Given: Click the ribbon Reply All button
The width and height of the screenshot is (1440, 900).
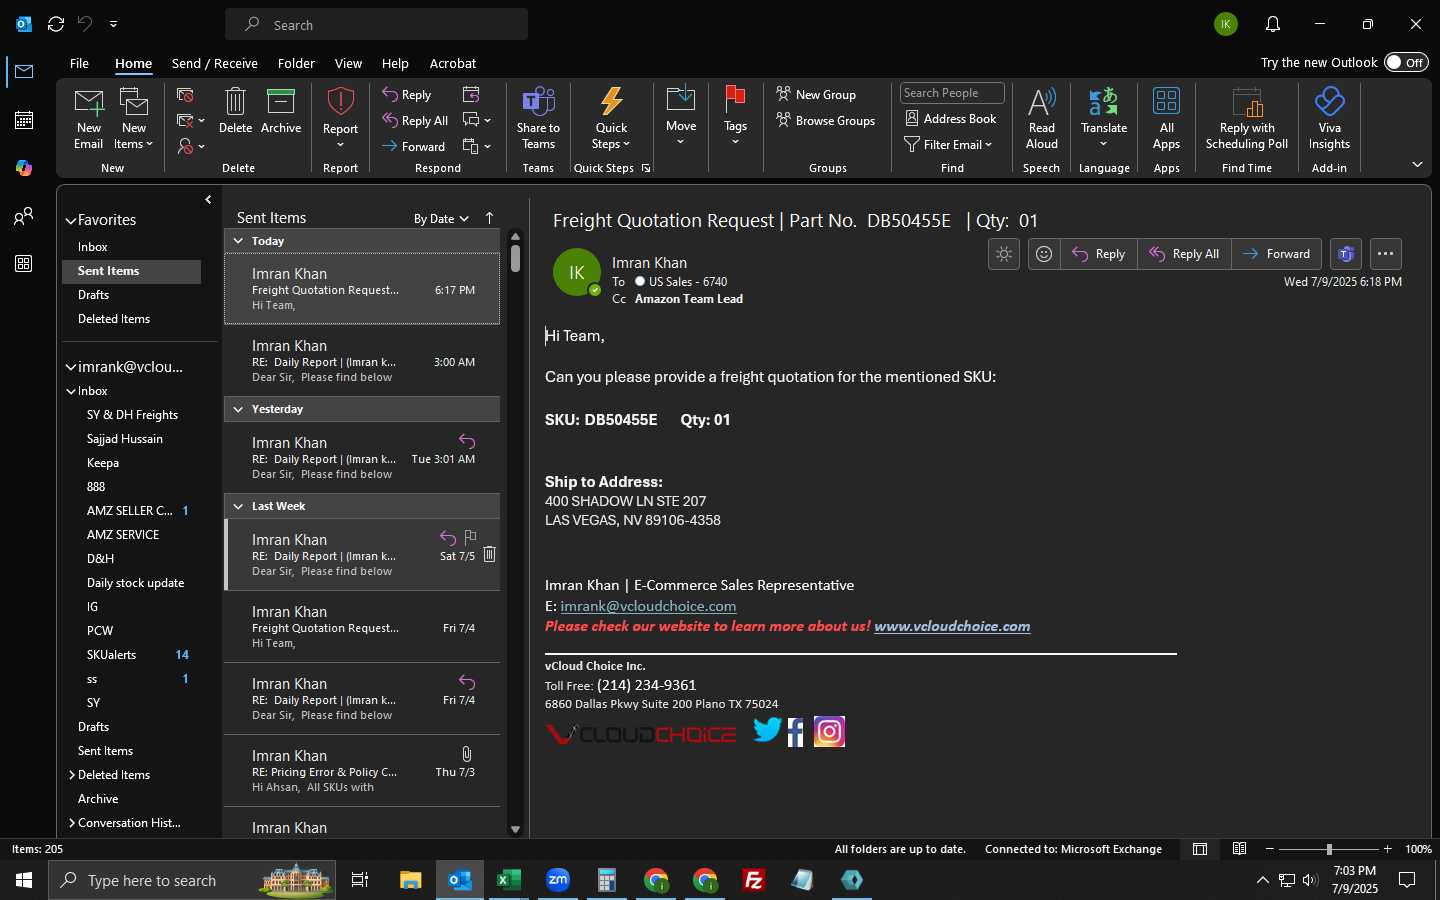Looking at the screenshot, I should click(415, 121).
